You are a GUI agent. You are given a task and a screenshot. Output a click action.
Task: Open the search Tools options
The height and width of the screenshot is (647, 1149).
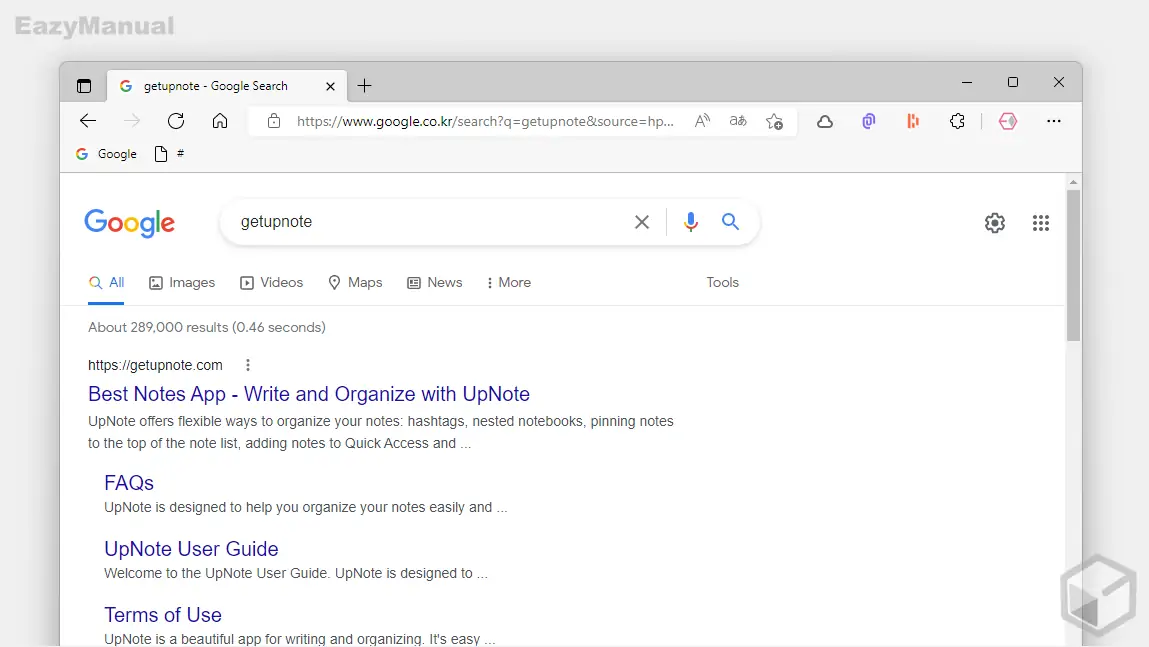(723, 283)
